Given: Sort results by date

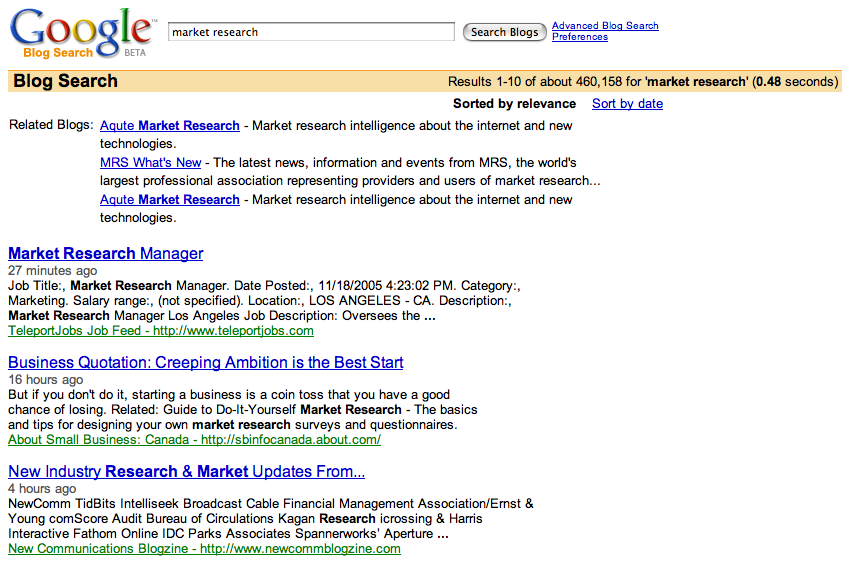Looking at the screenshot, I should [627, 103].
